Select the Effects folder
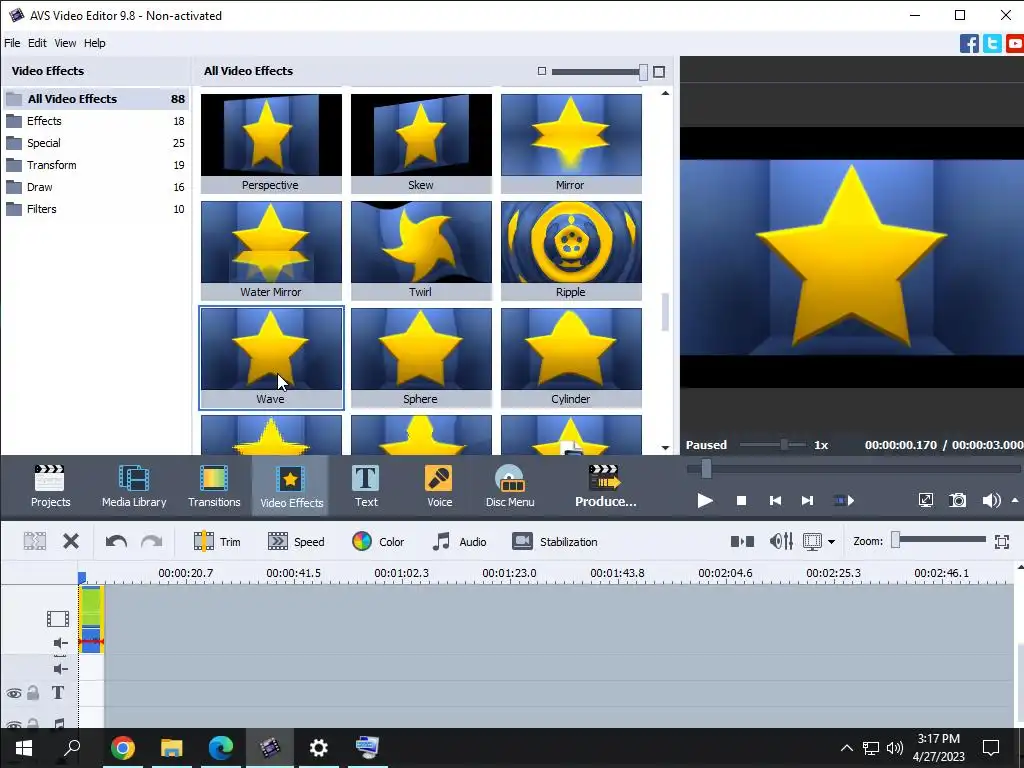Viewport: 1024px width, 768px height. tap(96, 121)
